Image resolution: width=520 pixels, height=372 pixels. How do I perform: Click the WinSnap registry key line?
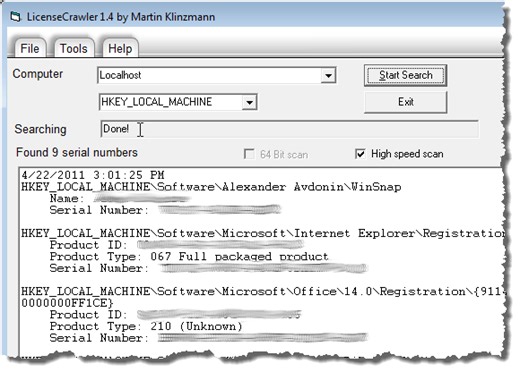(211, 187)
